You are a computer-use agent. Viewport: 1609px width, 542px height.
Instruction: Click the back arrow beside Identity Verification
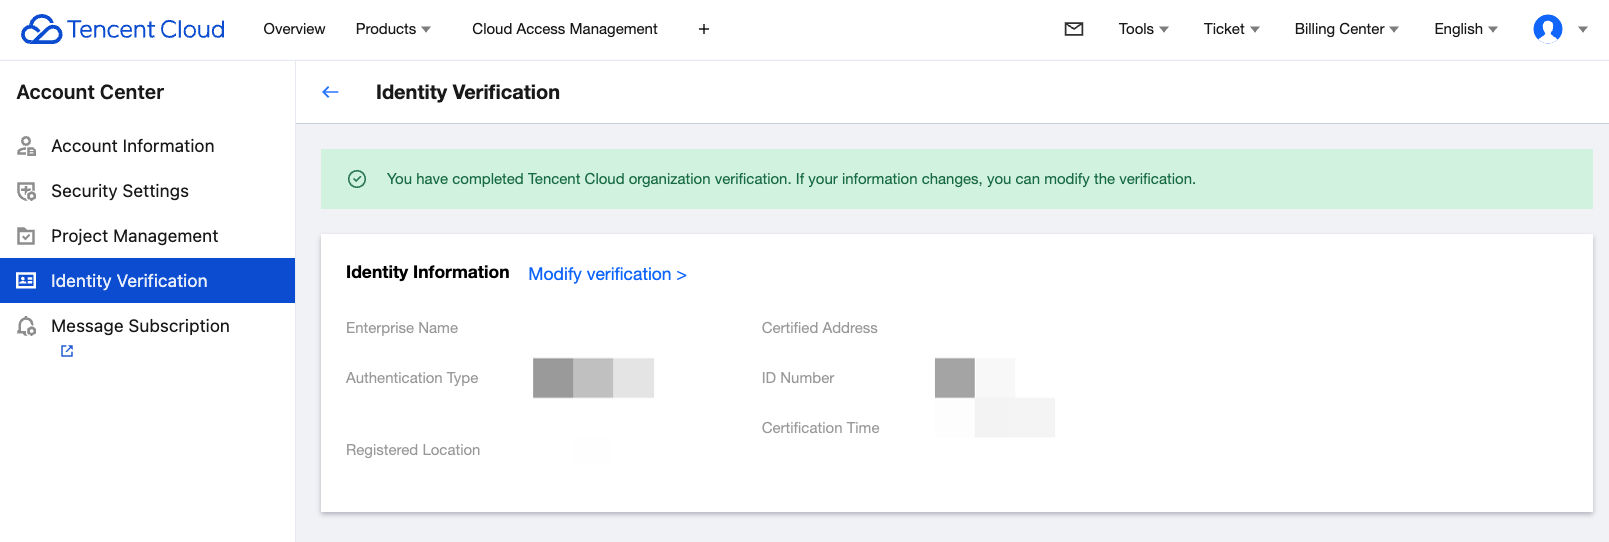[x=330, y=92]
